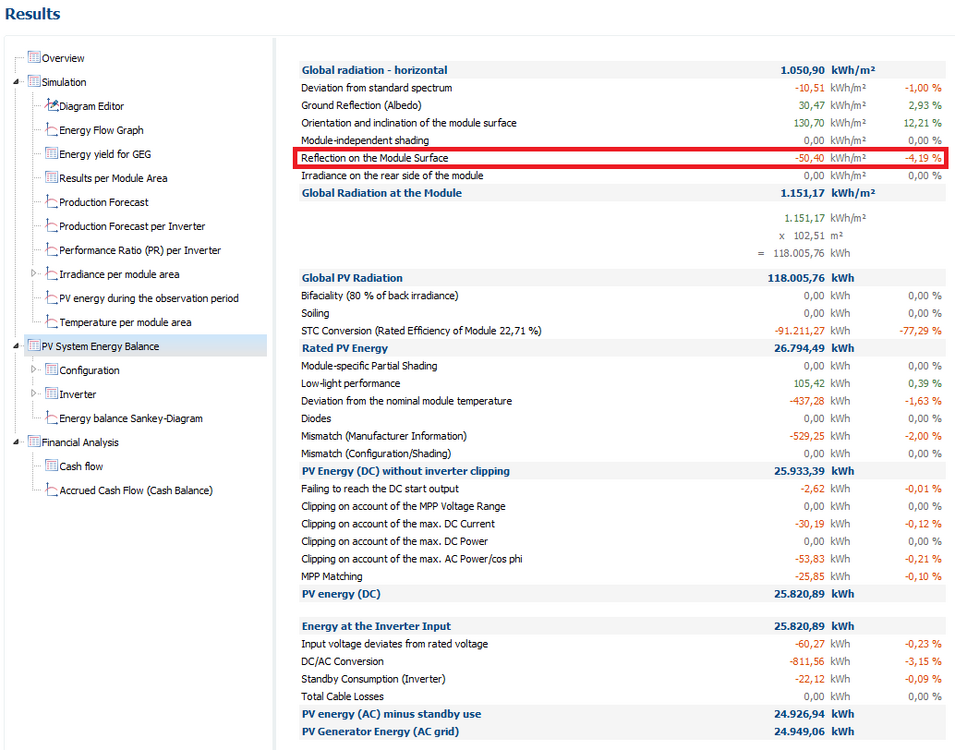Viewport: 955px width, 750px height.
Task: Click the Cash flow table icon
Action: pyautogui.click(x=52, y=466)
